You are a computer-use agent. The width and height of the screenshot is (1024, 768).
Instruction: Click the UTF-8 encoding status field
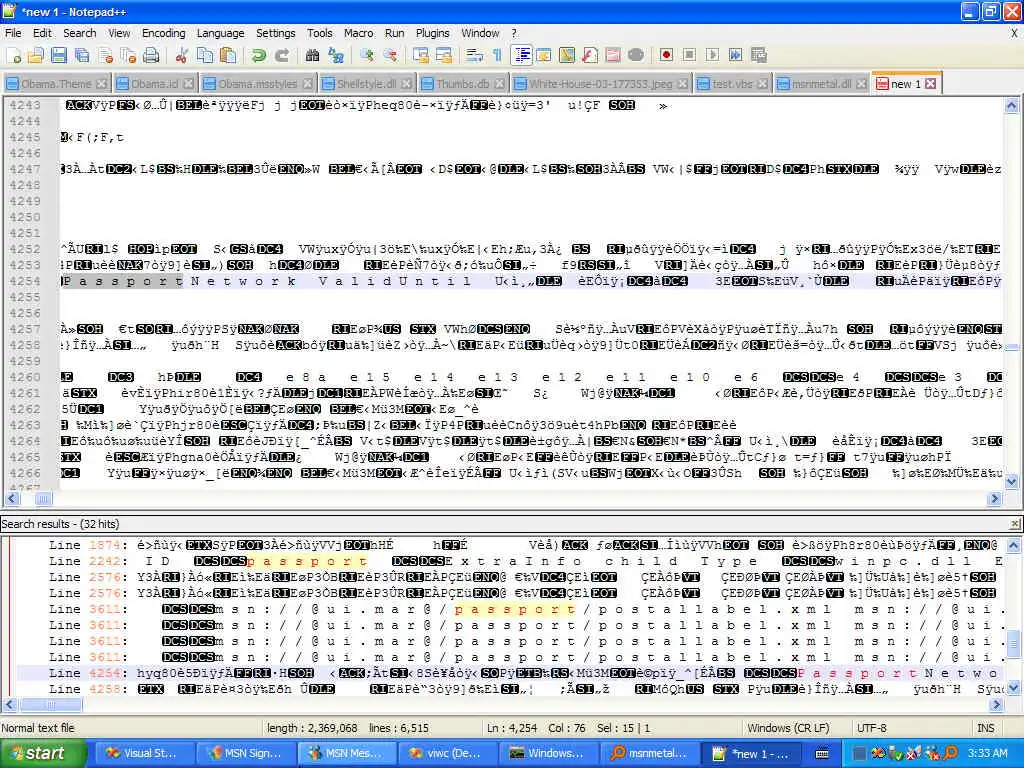pos(871,728)
